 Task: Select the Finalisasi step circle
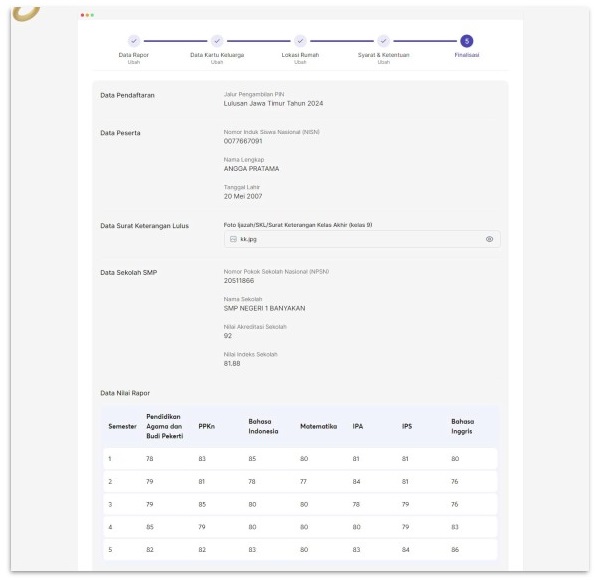click(466, 41)
